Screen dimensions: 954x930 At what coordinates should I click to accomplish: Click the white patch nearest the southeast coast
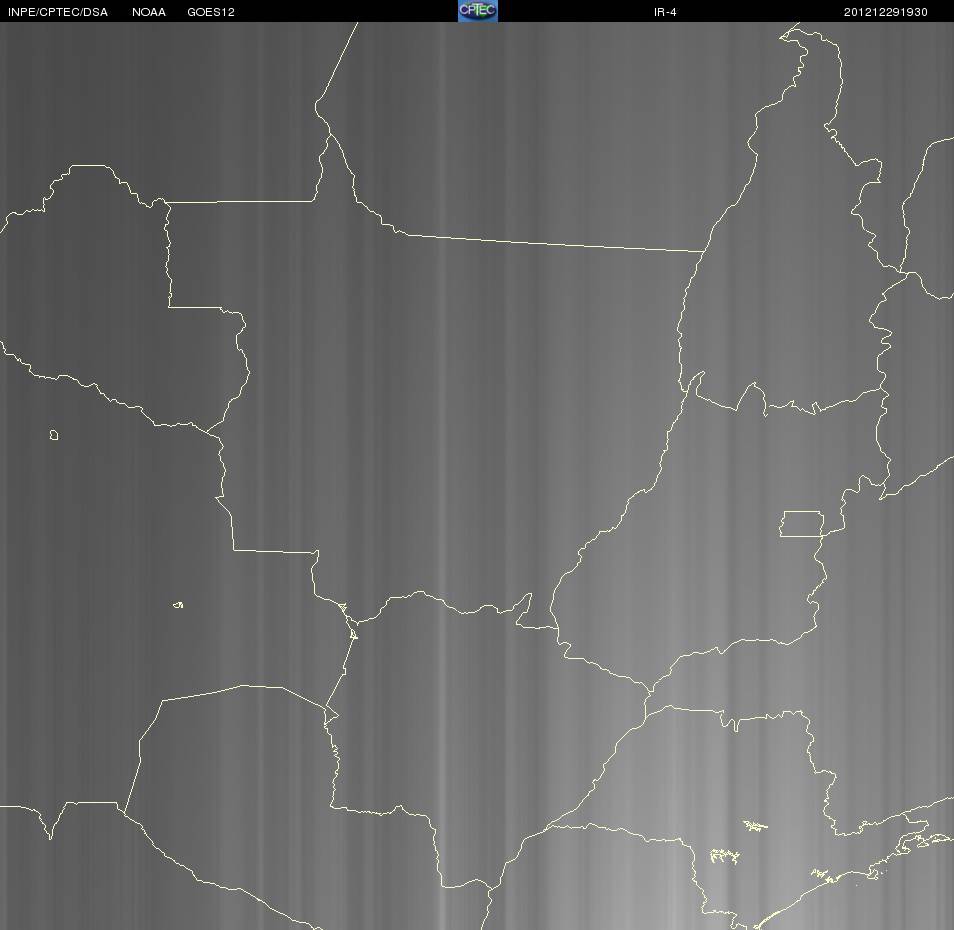(820, 875)
